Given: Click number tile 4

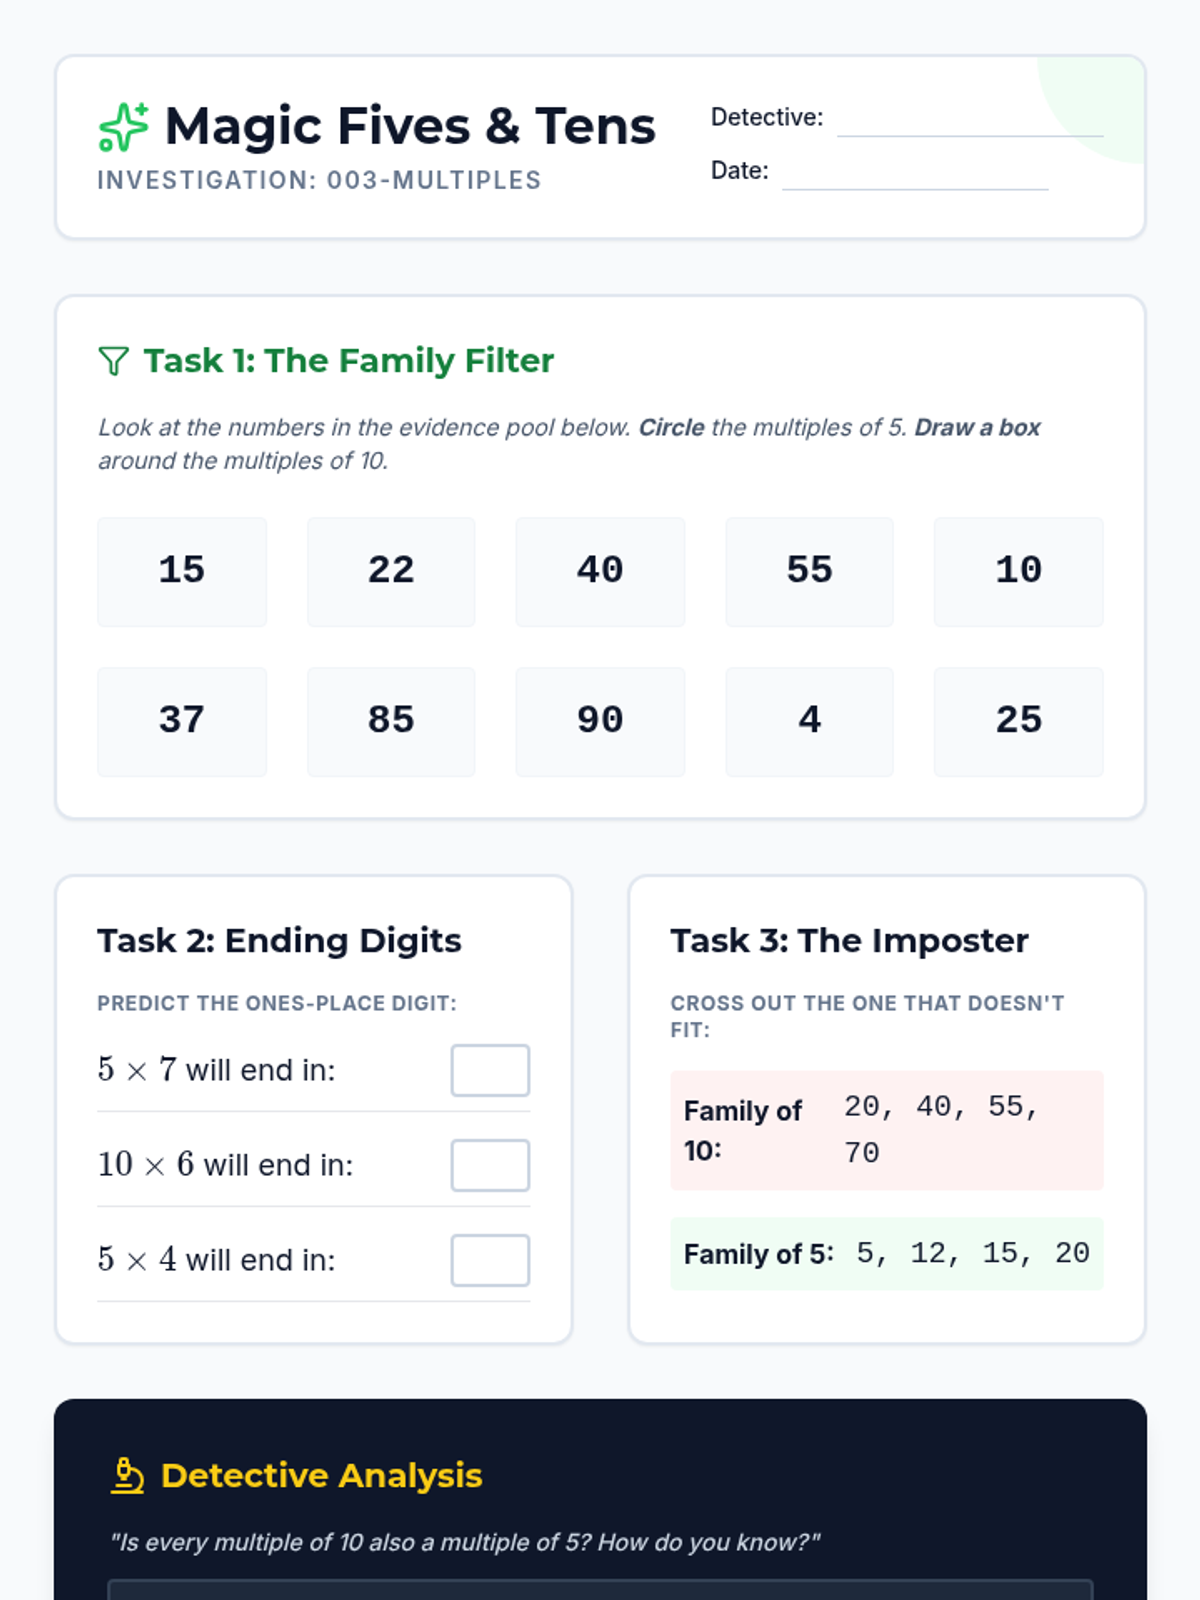Looking at the screenshot, I should click(x=809, y=721).
